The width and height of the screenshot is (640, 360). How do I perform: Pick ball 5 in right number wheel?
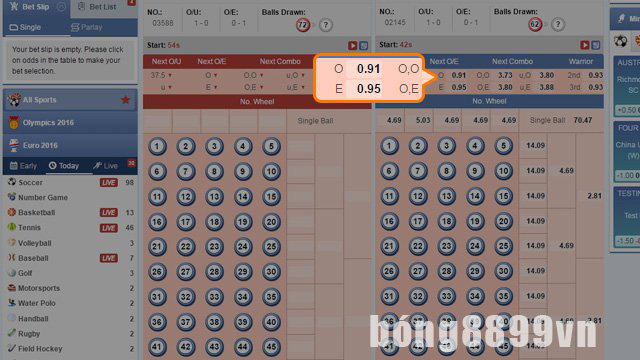click(503, 146)
